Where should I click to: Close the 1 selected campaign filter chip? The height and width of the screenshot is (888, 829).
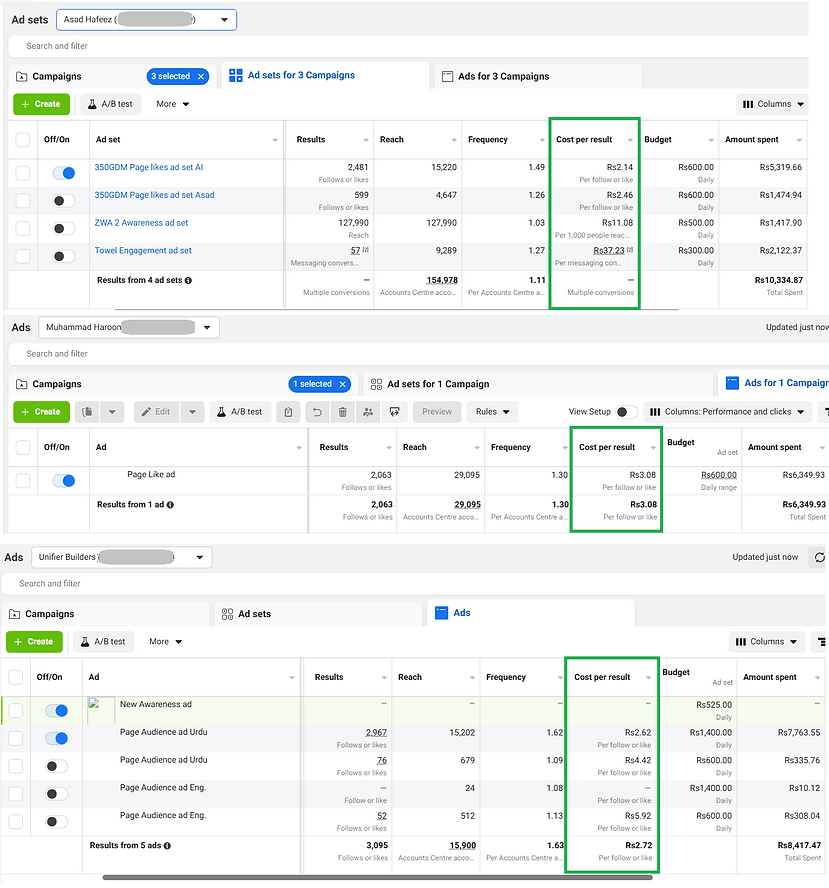tap(343, 384)
